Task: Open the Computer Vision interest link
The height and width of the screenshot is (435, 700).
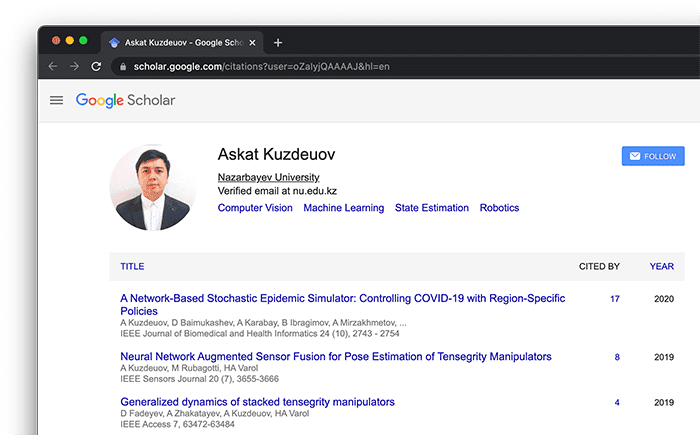Action: click(x=255, y=208)
